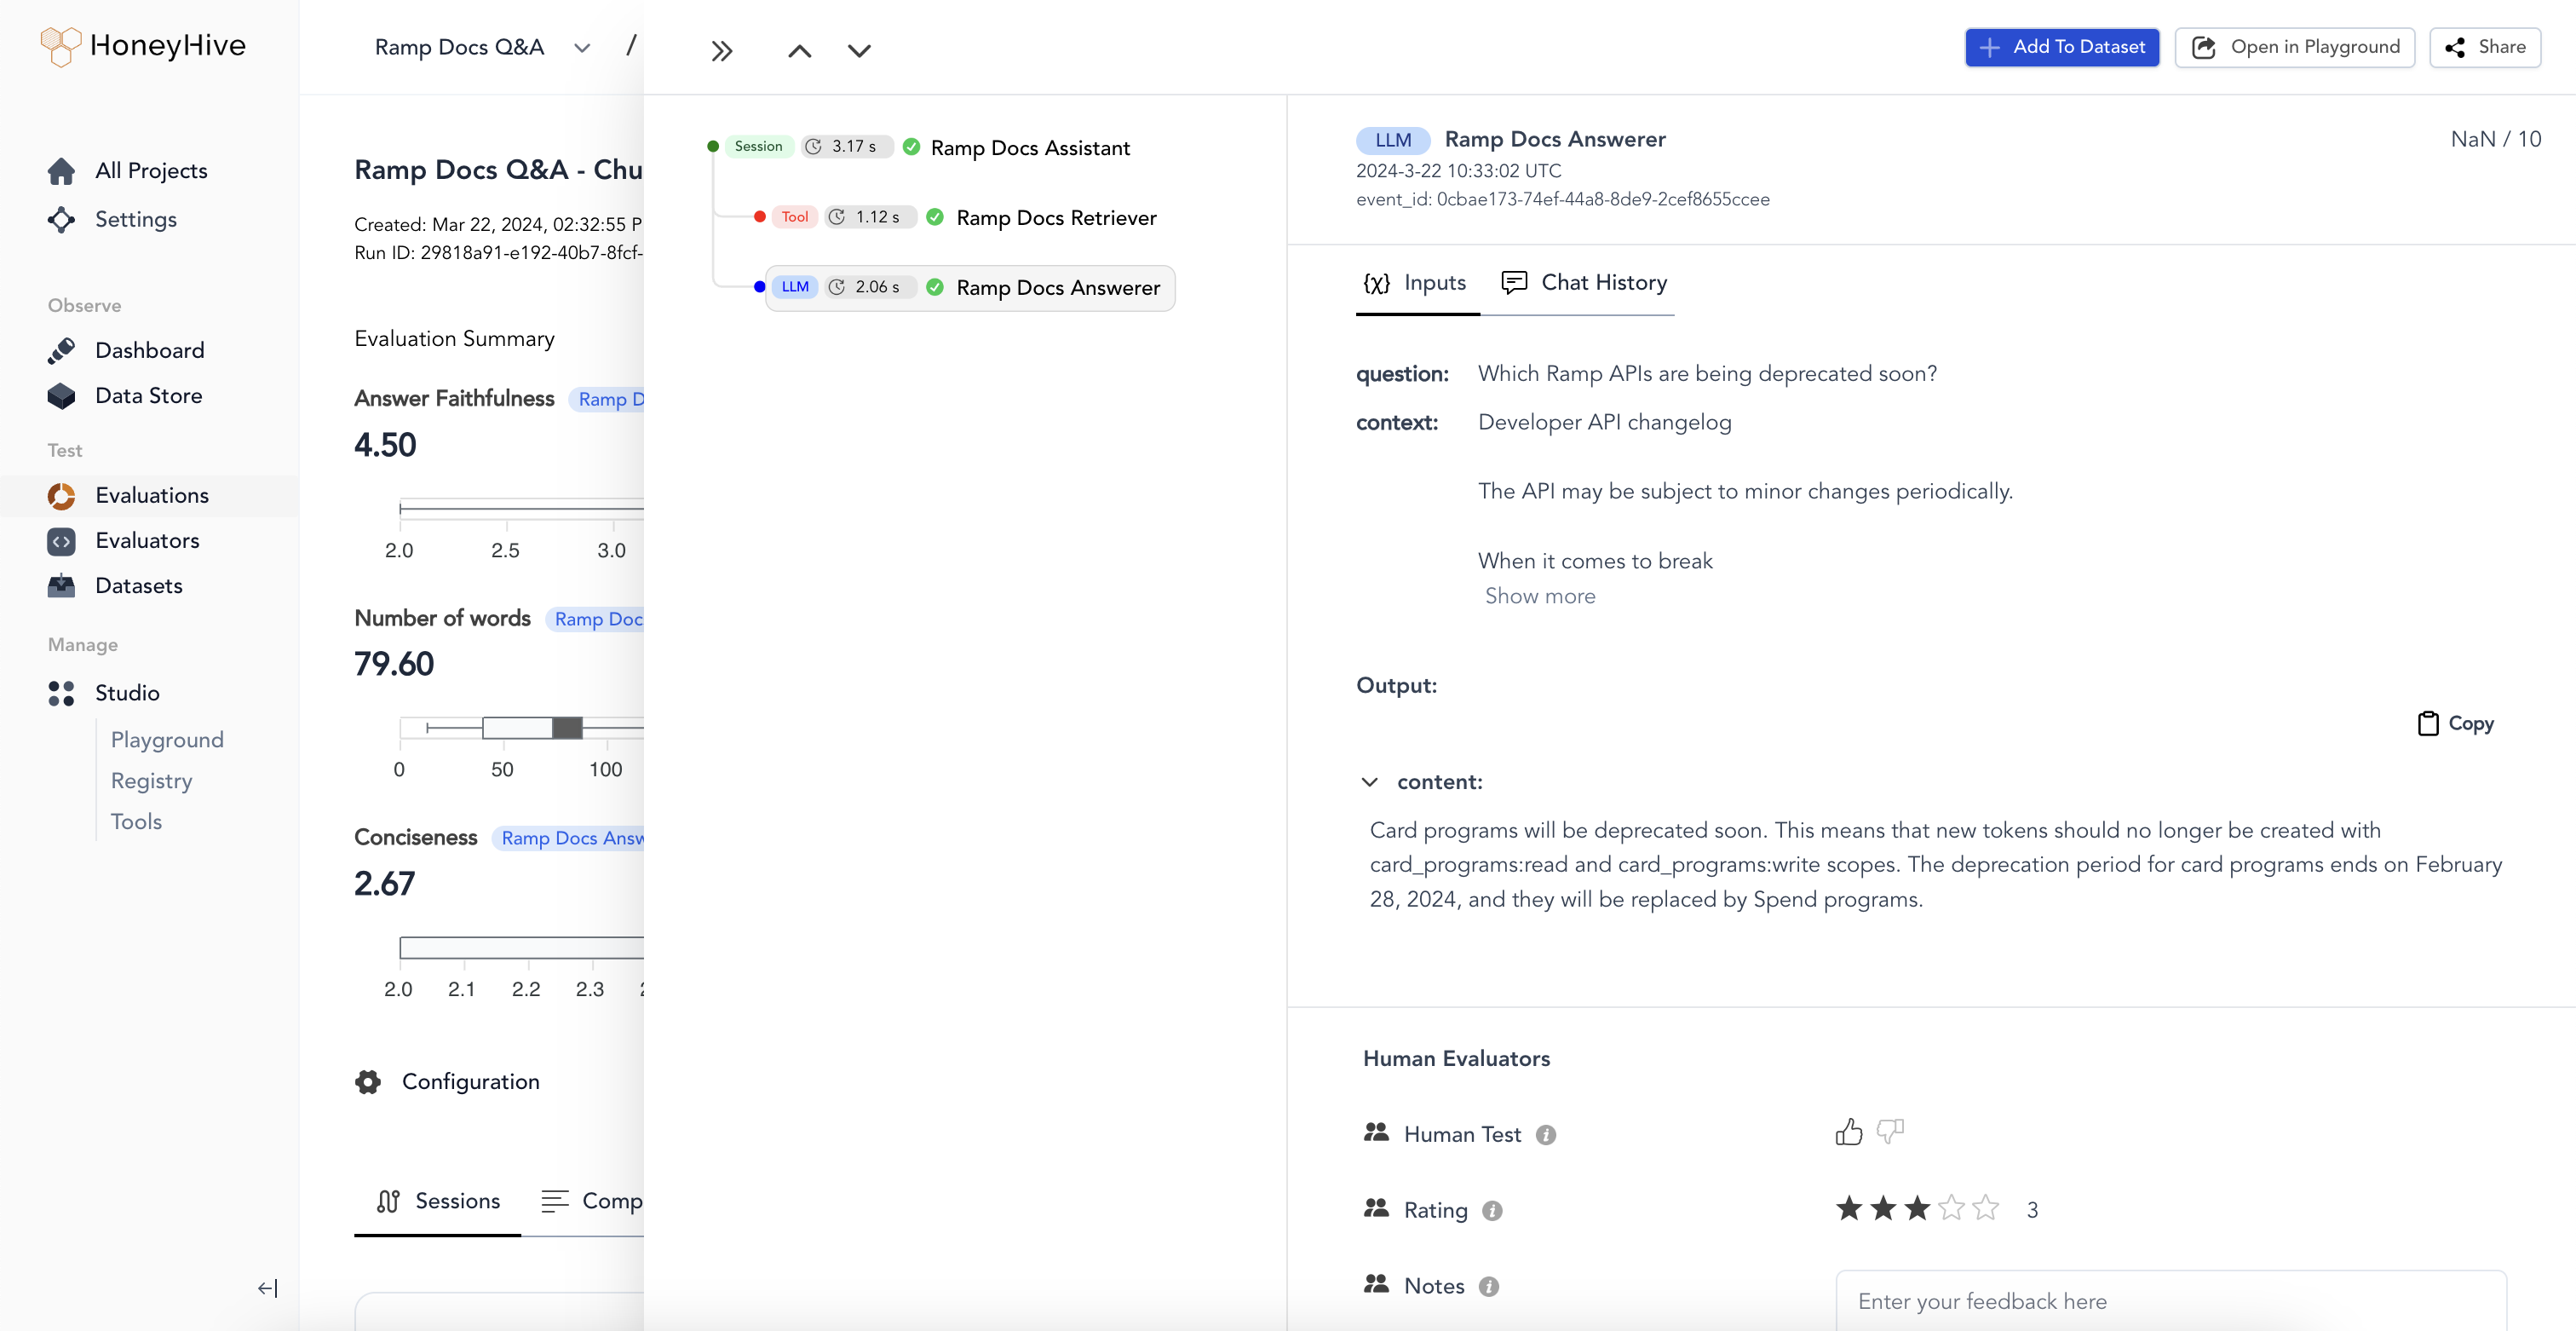Click the Conciseness box plot
Screen dimensions: 2576x1331
coord(521,947)
